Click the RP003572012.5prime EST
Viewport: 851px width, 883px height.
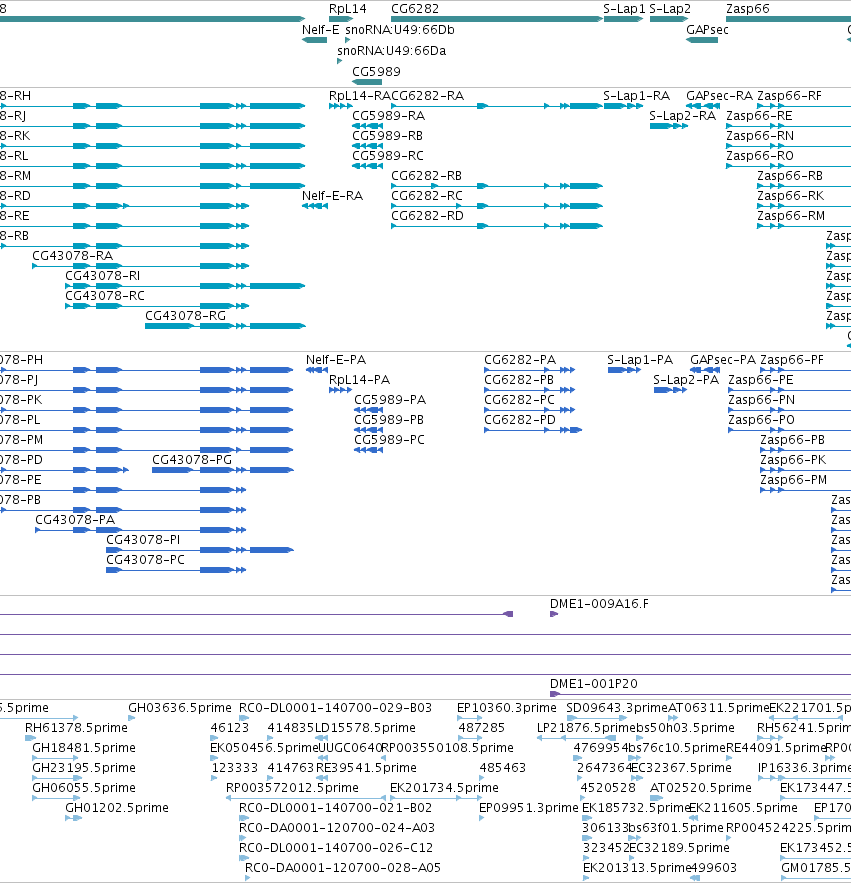coord(306,798)
